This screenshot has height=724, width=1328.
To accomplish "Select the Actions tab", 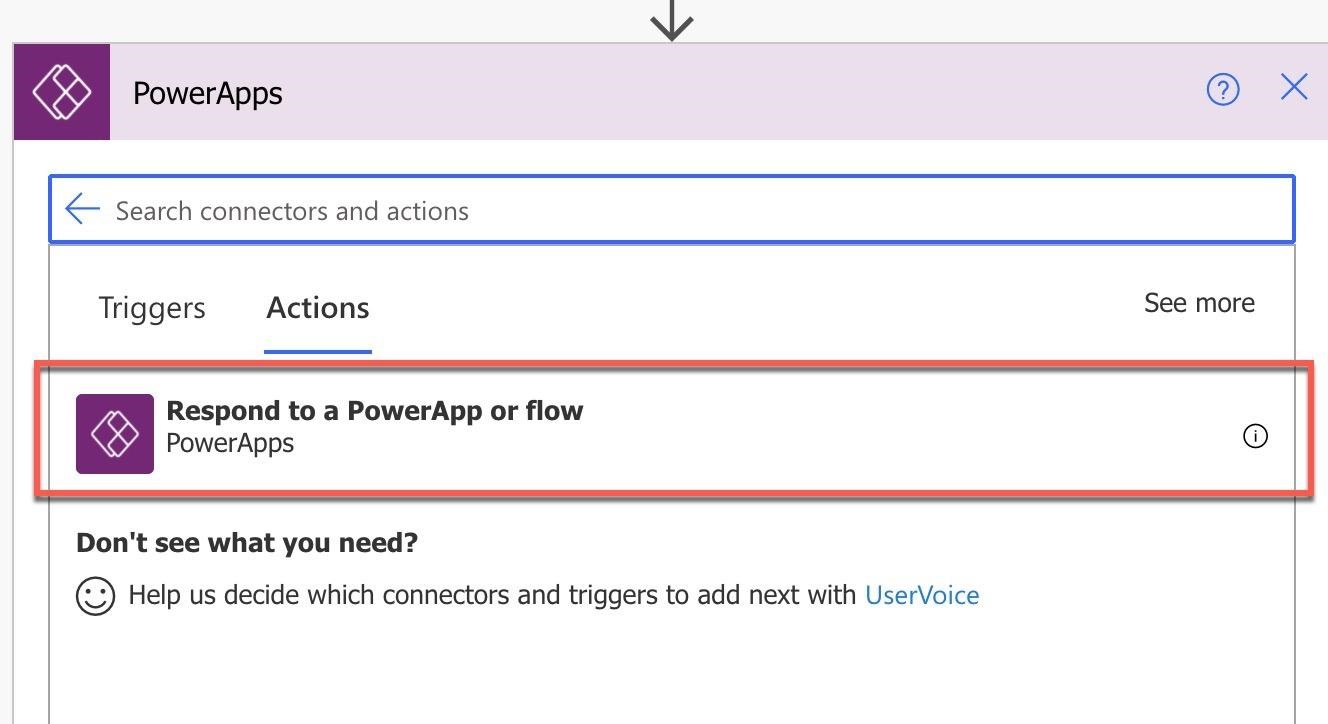I will pos(318,307).
